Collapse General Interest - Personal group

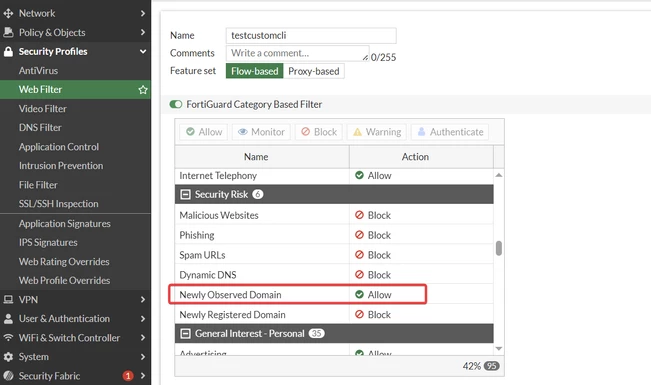pyautogui.click(x=186, y=334)
